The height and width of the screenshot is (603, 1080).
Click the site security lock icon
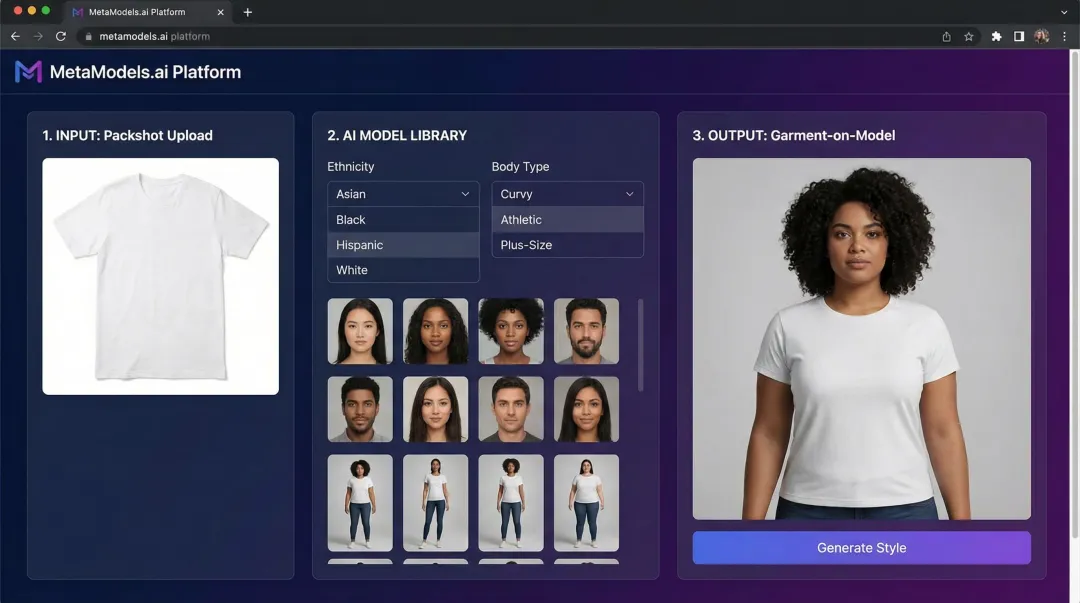tap(86, 35)
